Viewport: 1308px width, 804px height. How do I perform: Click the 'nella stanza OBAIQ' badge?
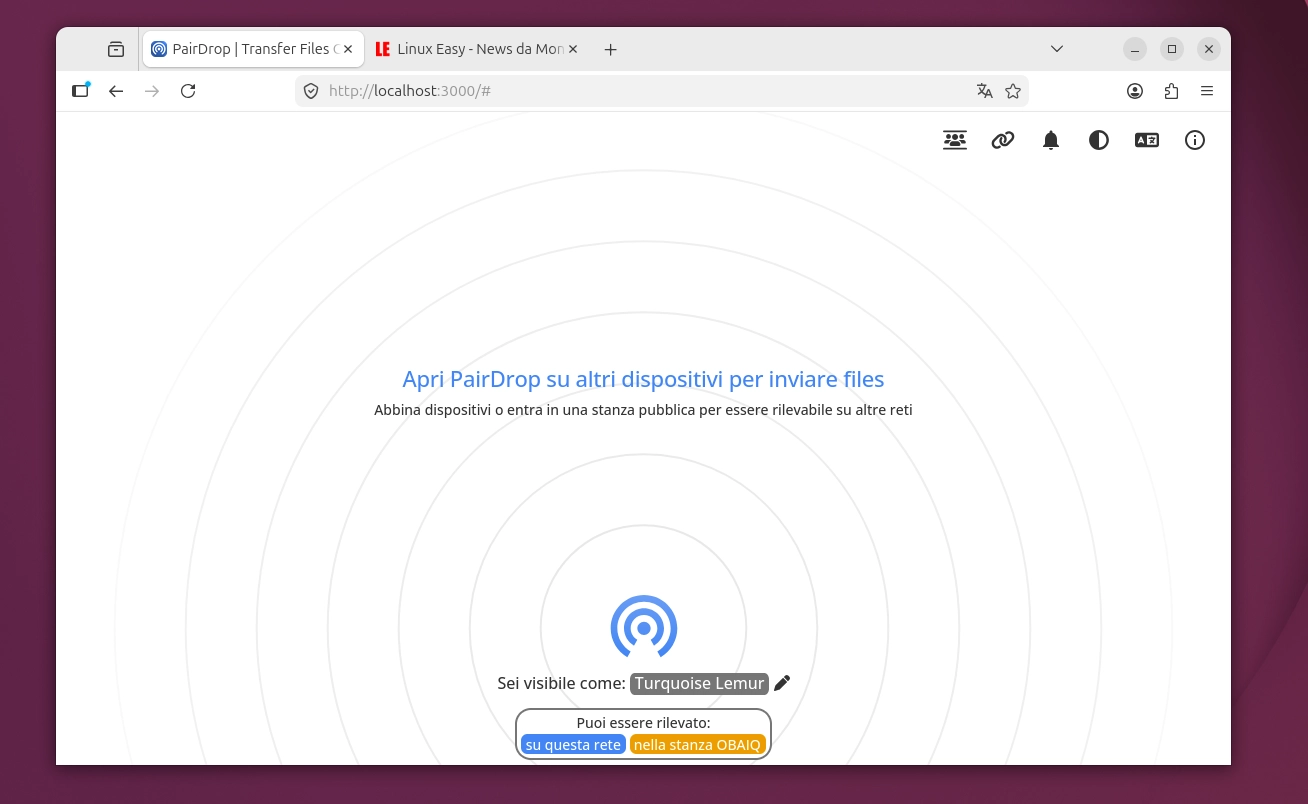tap(698, 745)
